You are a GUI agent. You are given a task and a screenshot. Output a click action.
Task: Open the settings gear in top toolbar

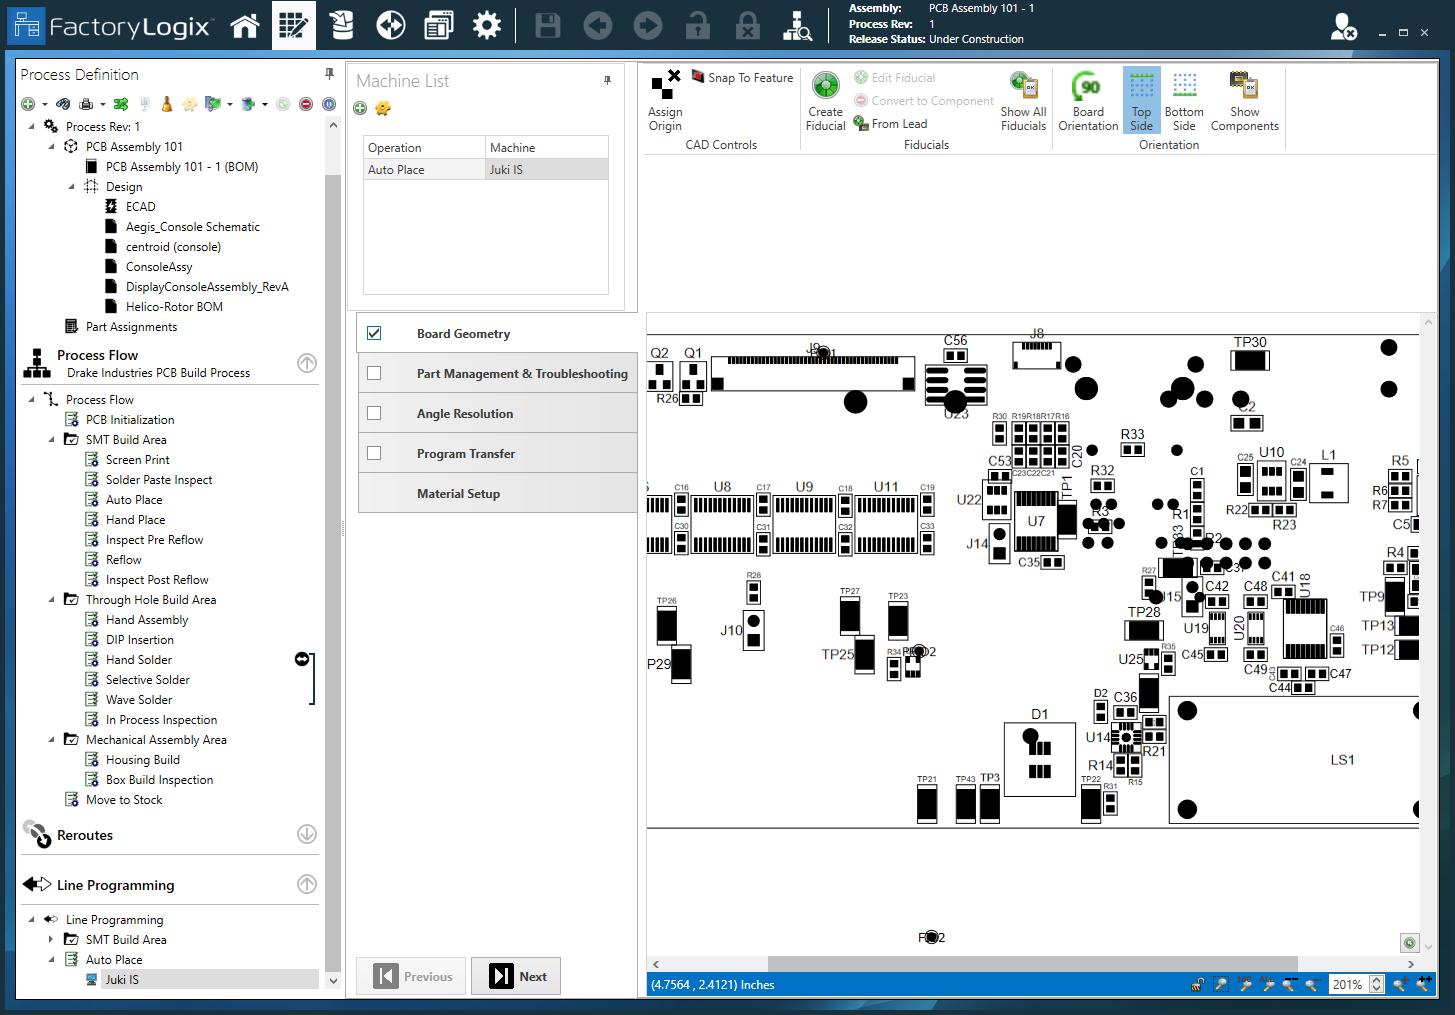487,26
